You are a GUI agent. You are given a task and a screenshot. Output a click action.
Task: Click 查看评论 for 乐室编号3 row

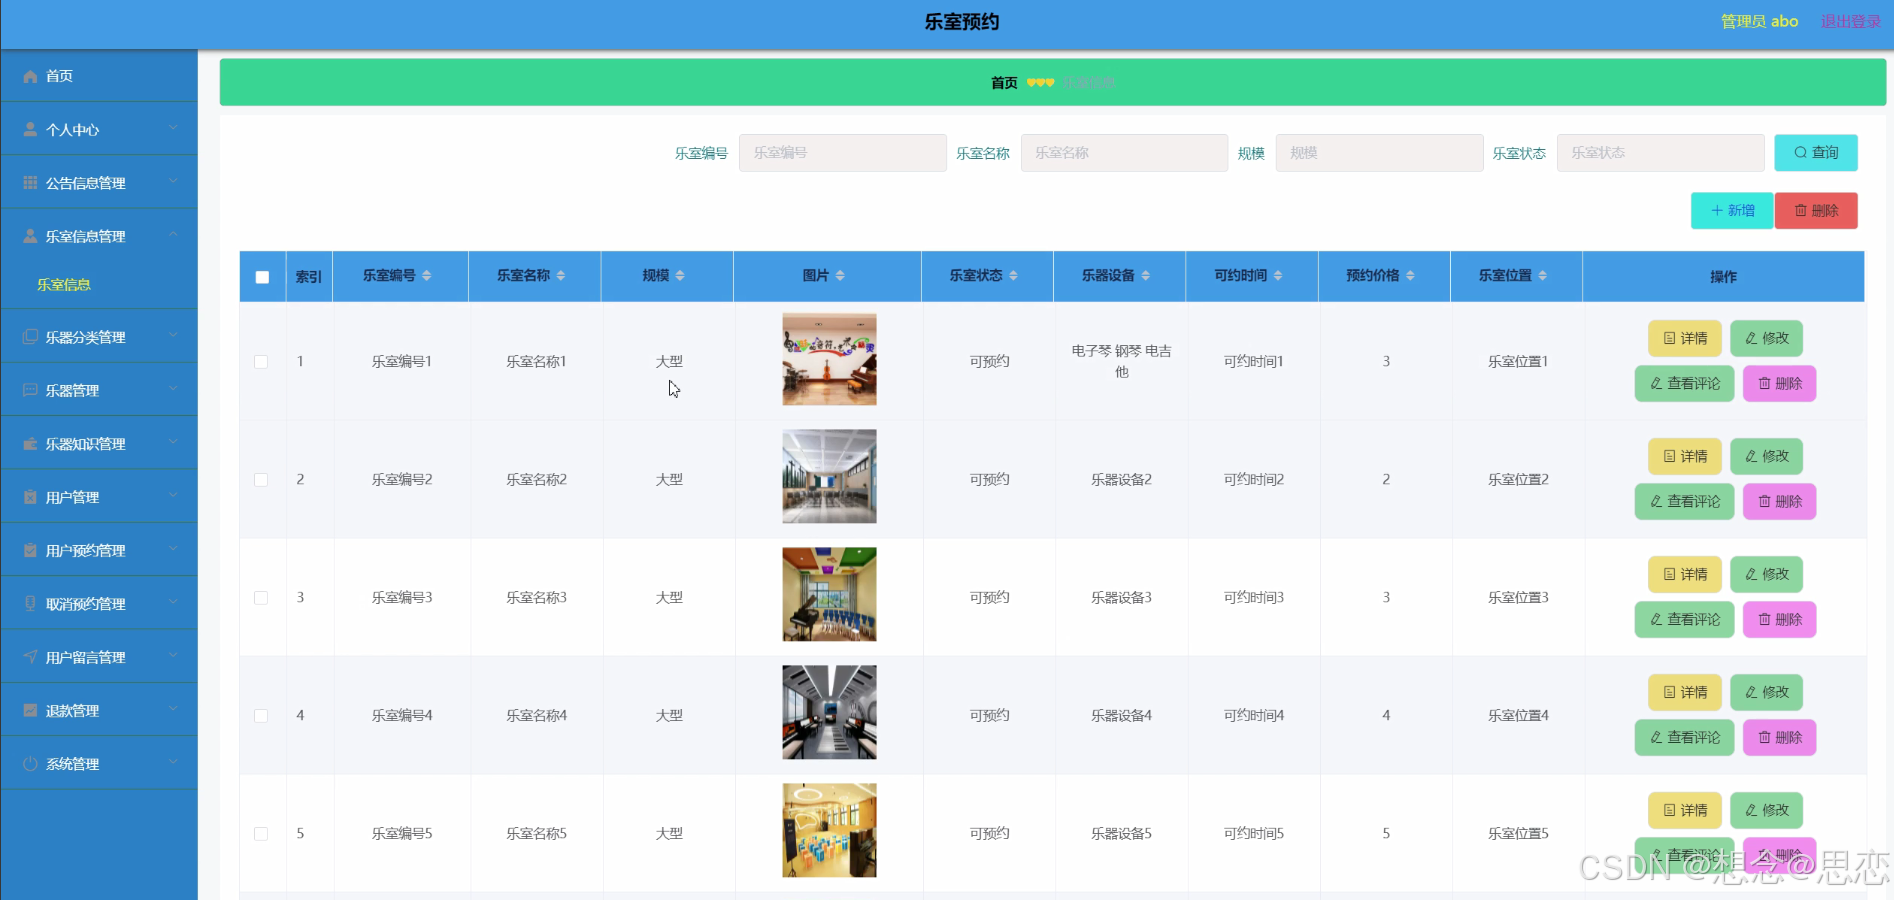[x=1685, y=620]
